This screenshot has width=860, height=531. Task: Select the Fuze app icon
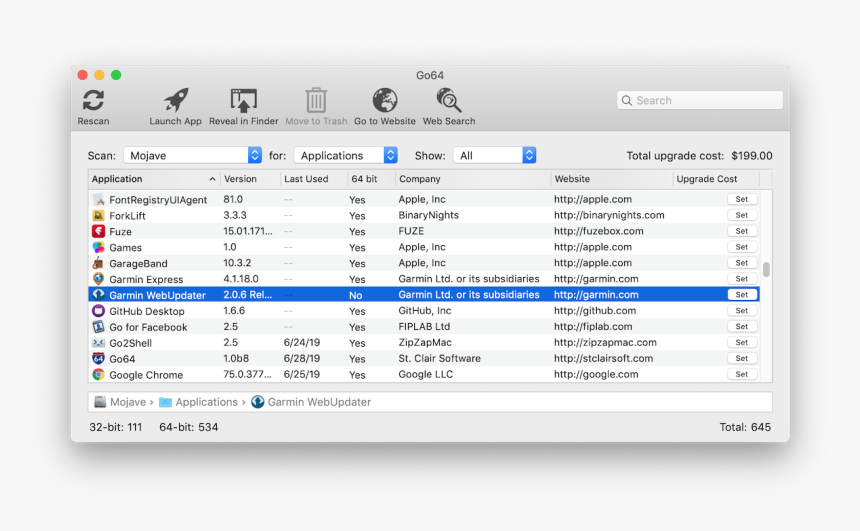(98, 231)
